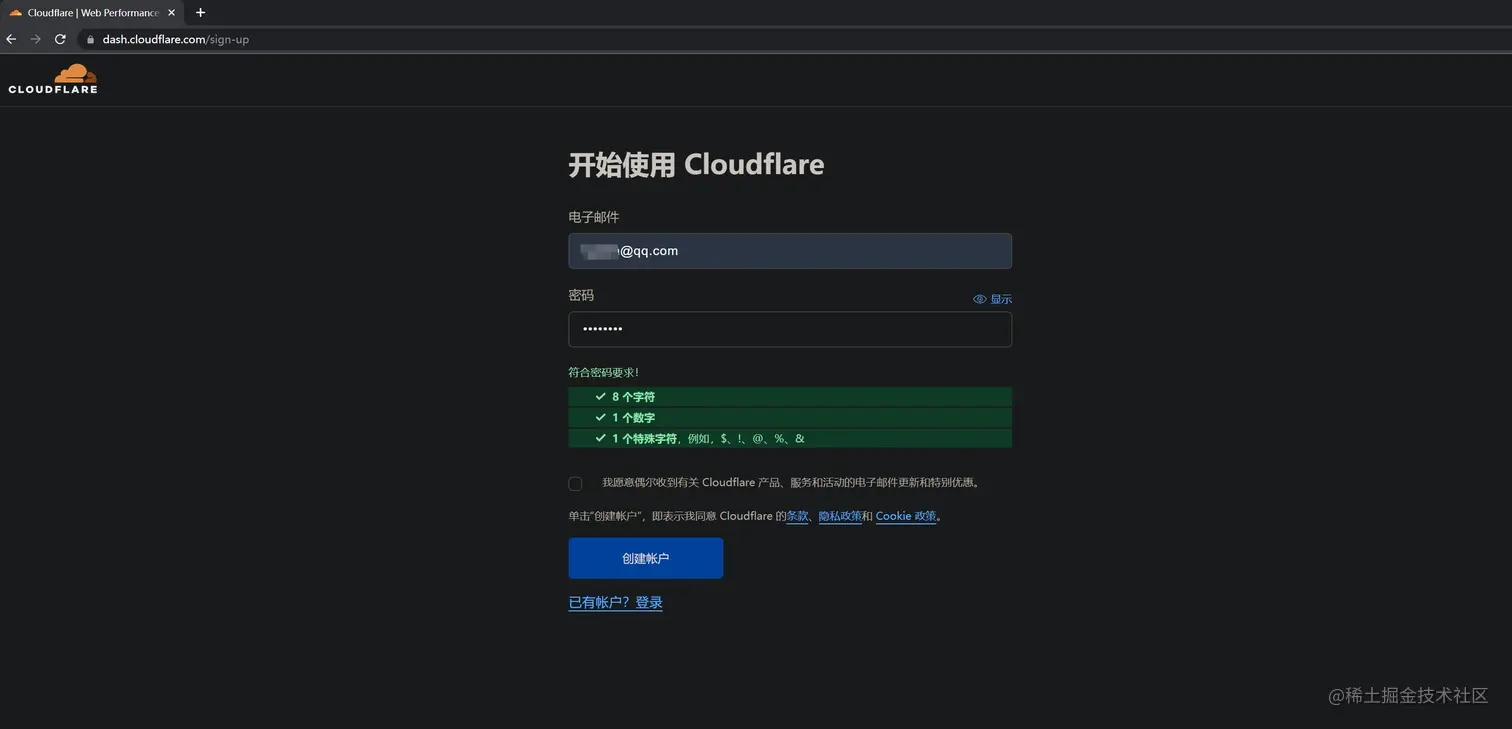Open a new browser tab with the plus icon
1512x729 pixels.
tap(200, 13)
